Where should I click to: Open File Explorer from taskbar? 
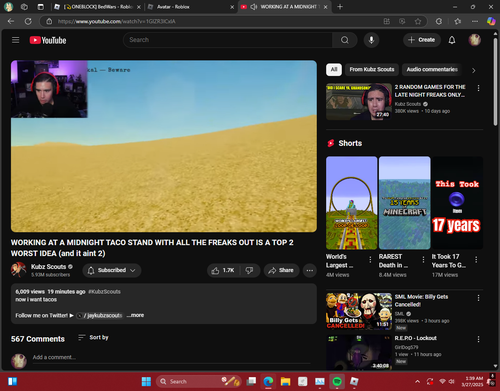[285, 381]
